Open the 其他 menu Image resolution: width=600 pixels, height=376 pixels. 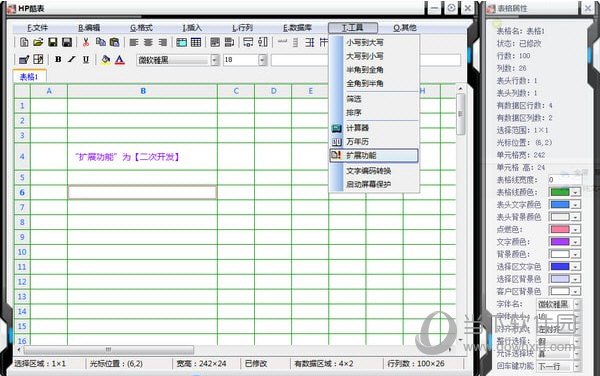[405, 28]
